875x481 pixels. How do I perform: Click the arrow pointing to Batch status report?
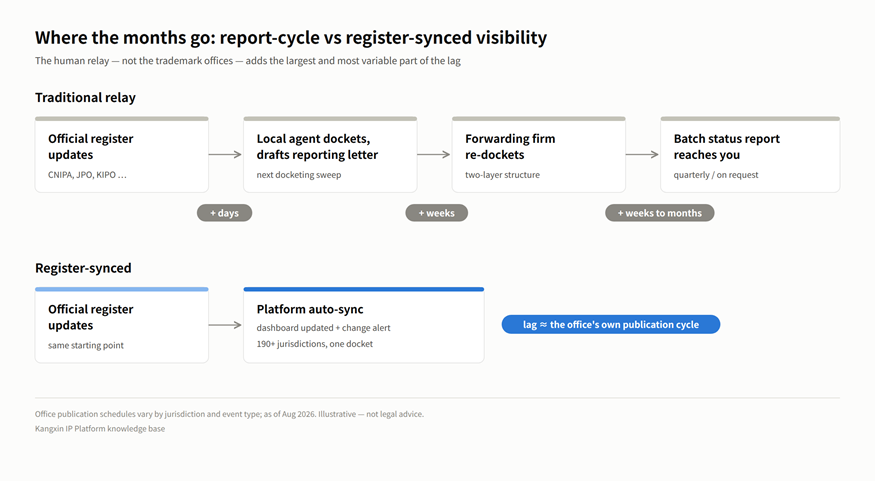(642, 155)
